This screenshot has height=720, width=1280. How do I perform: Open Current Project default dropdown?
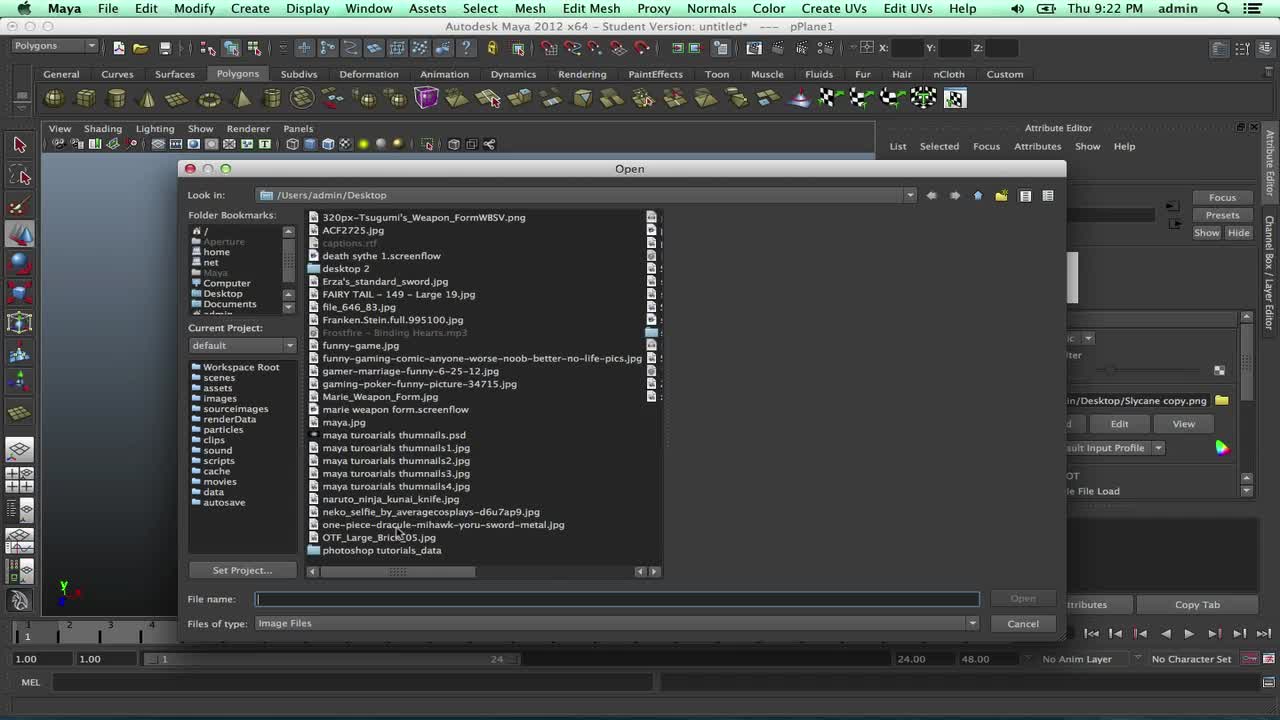coord(243,345)
